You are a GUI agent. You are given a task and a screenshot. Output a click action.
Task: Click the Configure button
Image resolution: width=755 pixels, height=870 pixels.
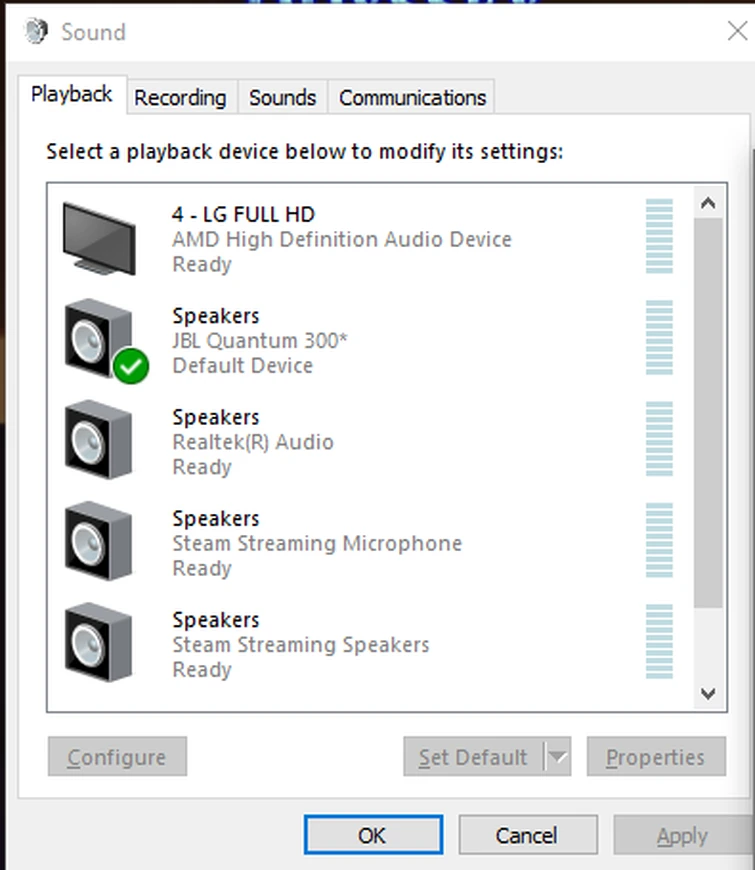pyautogui.click(x=117, y=758)
